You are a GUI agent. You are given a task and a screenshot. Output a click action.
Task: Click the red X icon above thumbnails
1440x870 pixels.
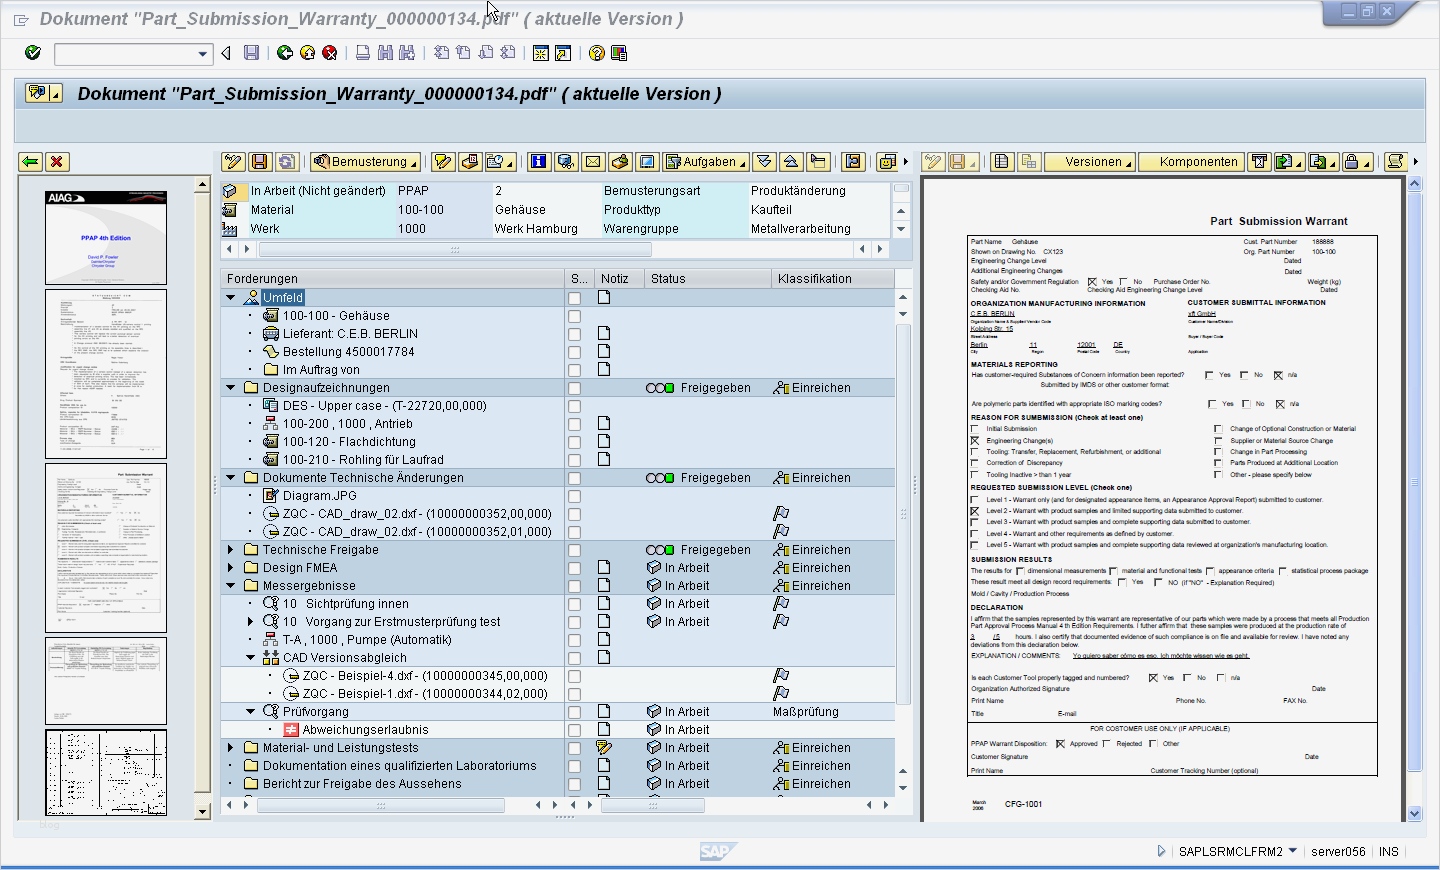[57, 162]
